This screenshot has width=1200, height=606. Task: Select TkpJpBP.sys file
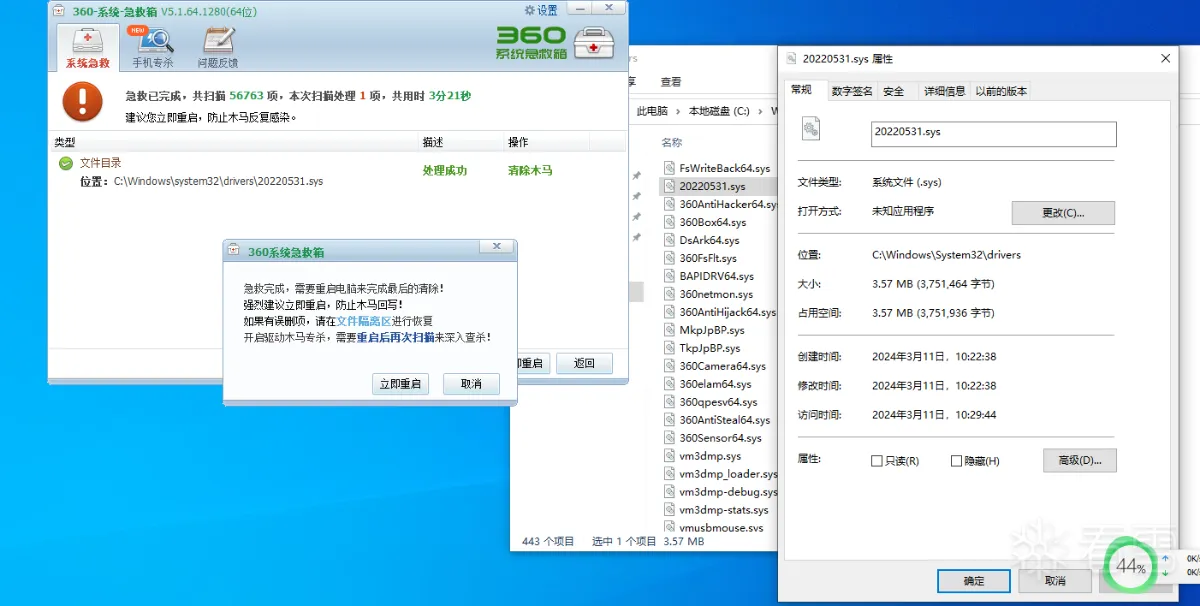point(702,348)
